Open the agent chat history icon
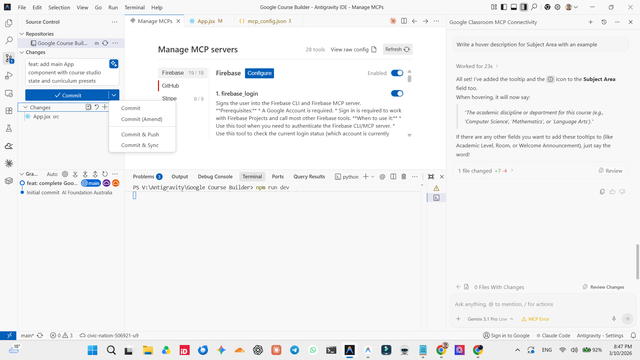The width and height of the screenshot is (640, 360). [x=604, y=22]
